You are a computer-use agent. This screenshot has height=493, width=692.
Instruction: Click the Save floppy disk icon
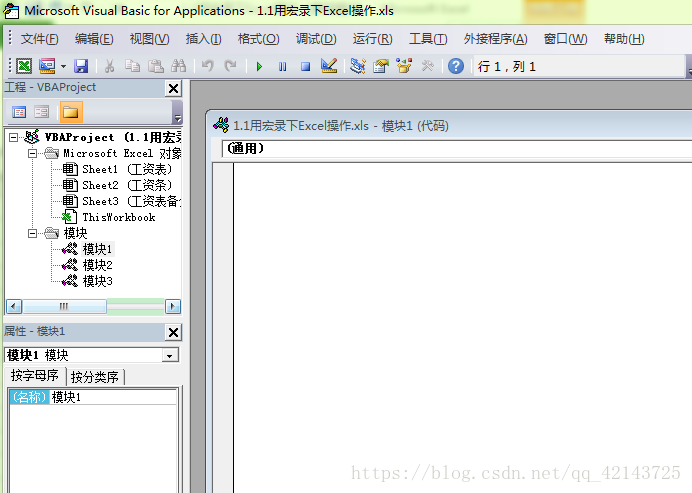[81, 66]
